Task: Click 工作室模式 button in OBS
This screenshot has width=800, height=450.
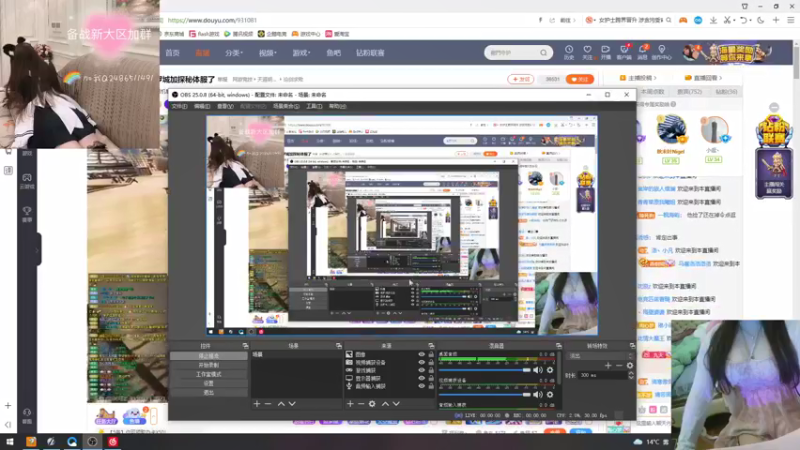Action: point(209,374)
